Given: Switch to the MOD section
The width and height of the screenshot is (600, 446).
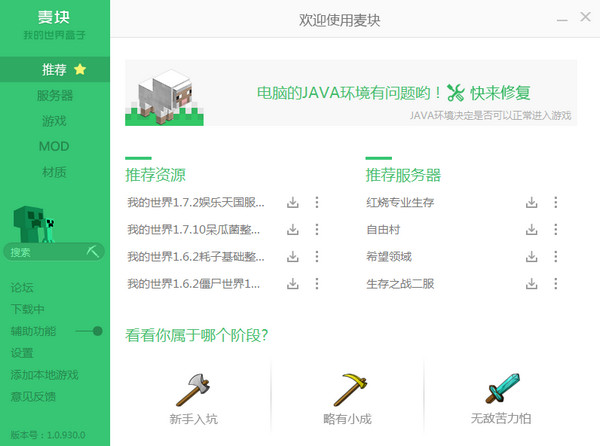Looking at the screenshot, I should point(54,147).
